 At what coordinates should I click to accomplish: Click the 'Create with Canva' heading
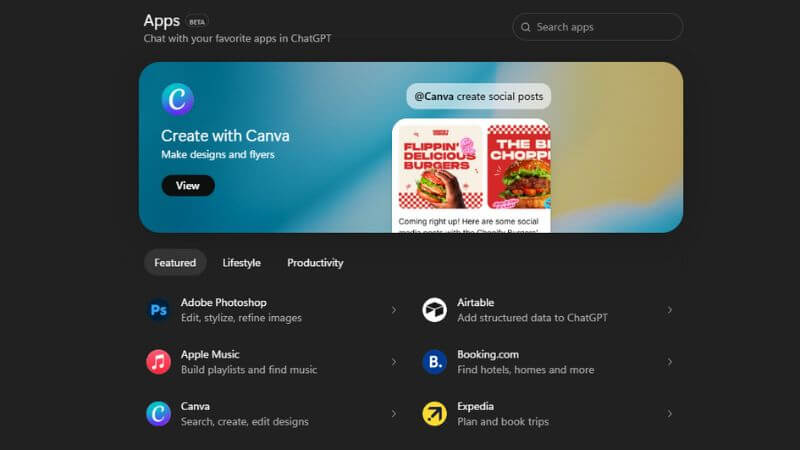pyautogui.click(x=225, y=136)
